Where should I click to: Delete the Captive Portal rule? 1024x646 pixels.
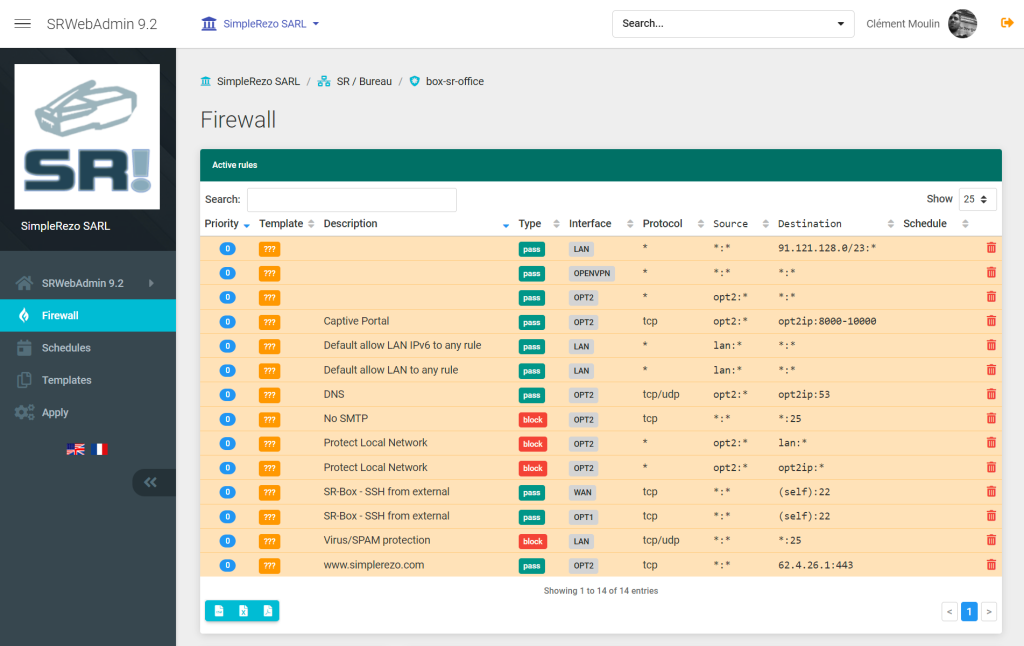click(991, 321)
